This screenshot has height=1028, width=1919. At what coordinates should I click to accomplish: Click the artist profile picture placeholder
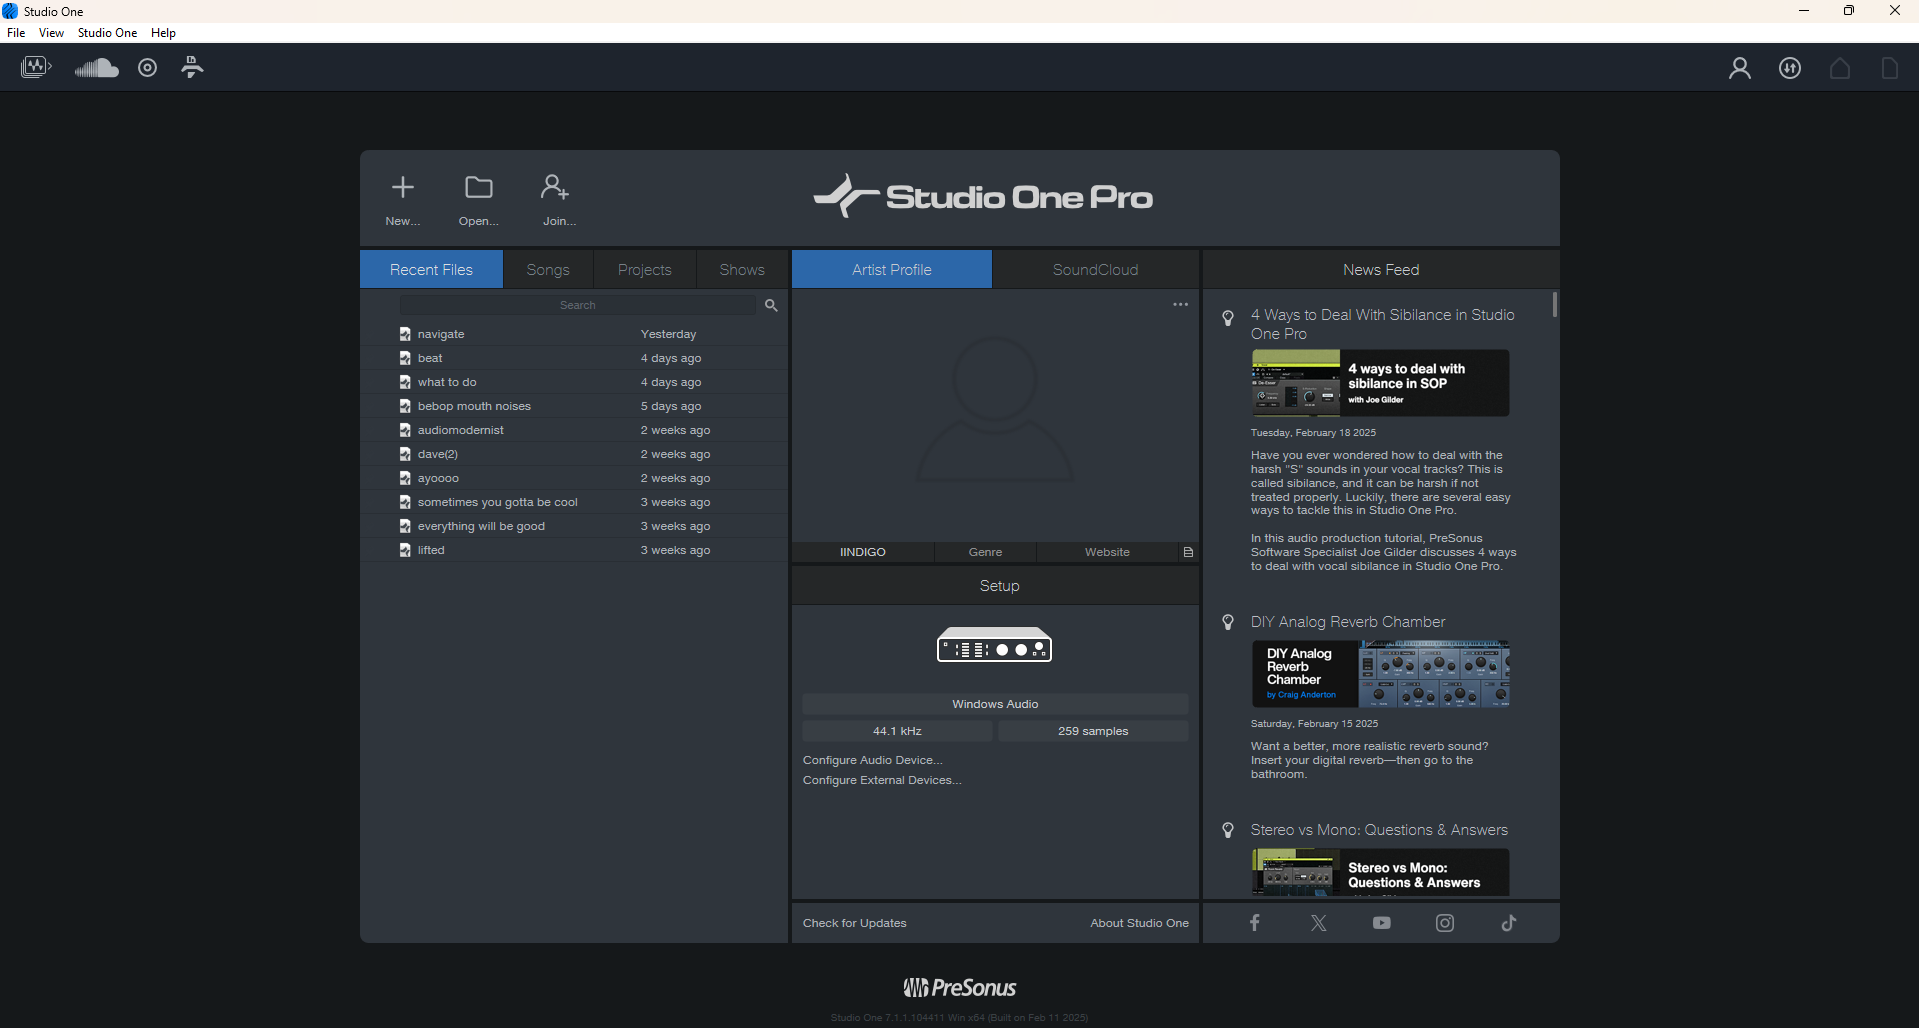click(x=995, y=410)
